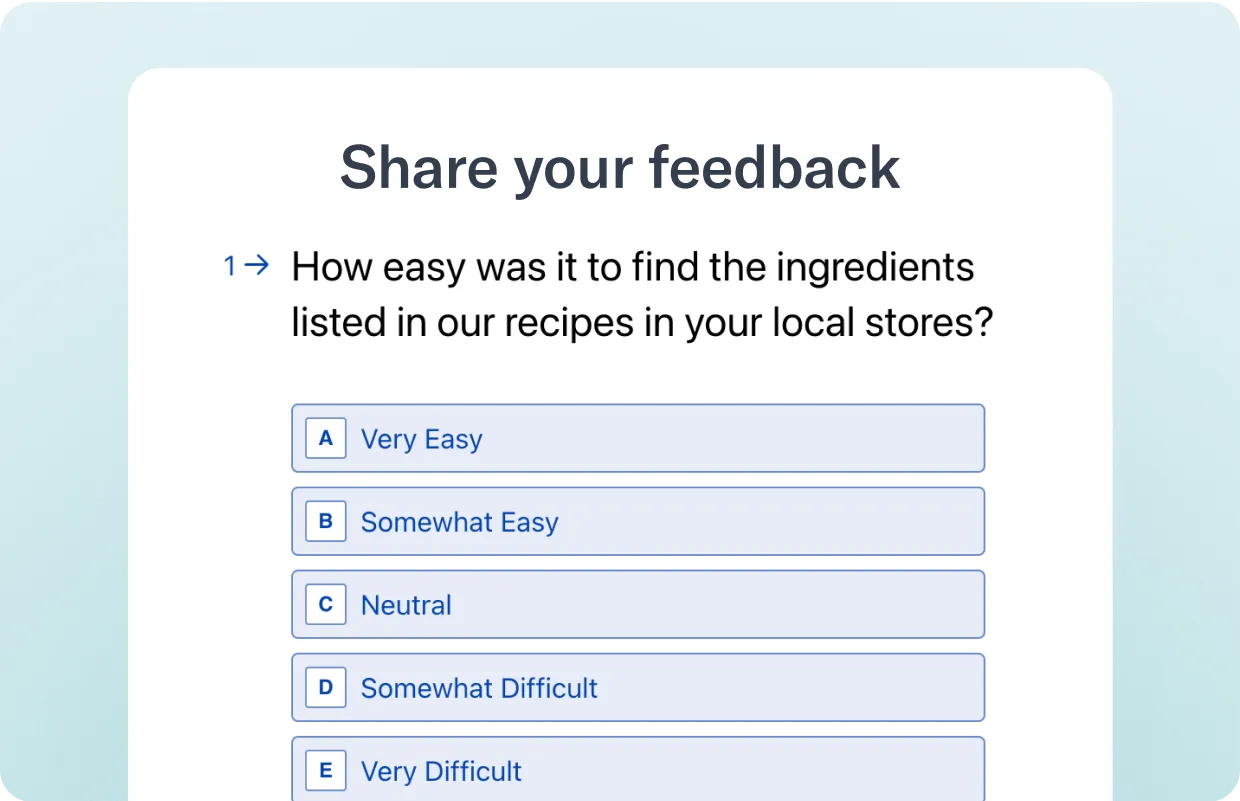
Task: Select the 'Very Easy' answer option
Action: click(638, 438)
